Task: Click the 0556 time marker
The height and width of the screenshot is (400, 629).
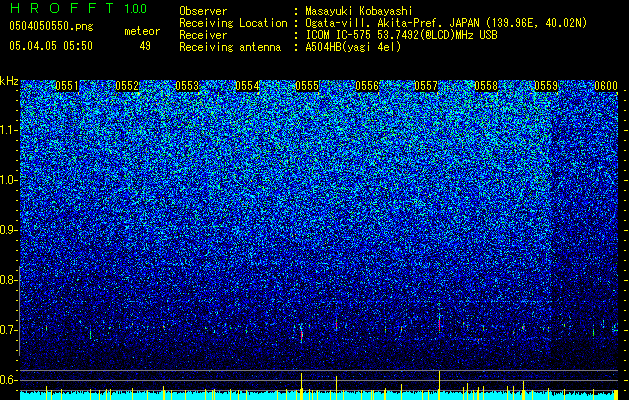Action: (367, 86)
